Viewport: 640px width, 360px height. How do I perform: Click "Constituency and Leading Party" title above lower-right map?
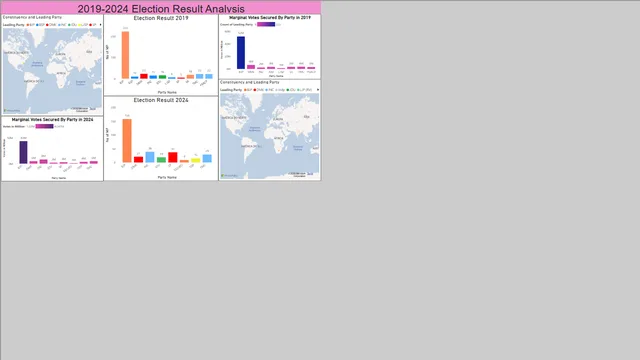point(250,82)
